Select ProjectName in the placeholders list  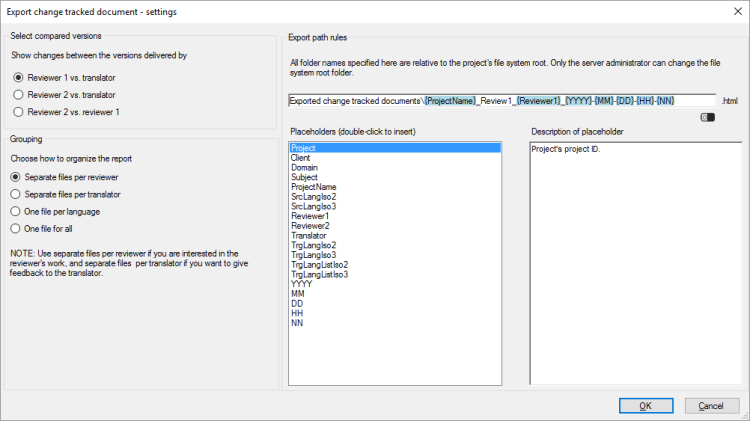coord(313,187)
